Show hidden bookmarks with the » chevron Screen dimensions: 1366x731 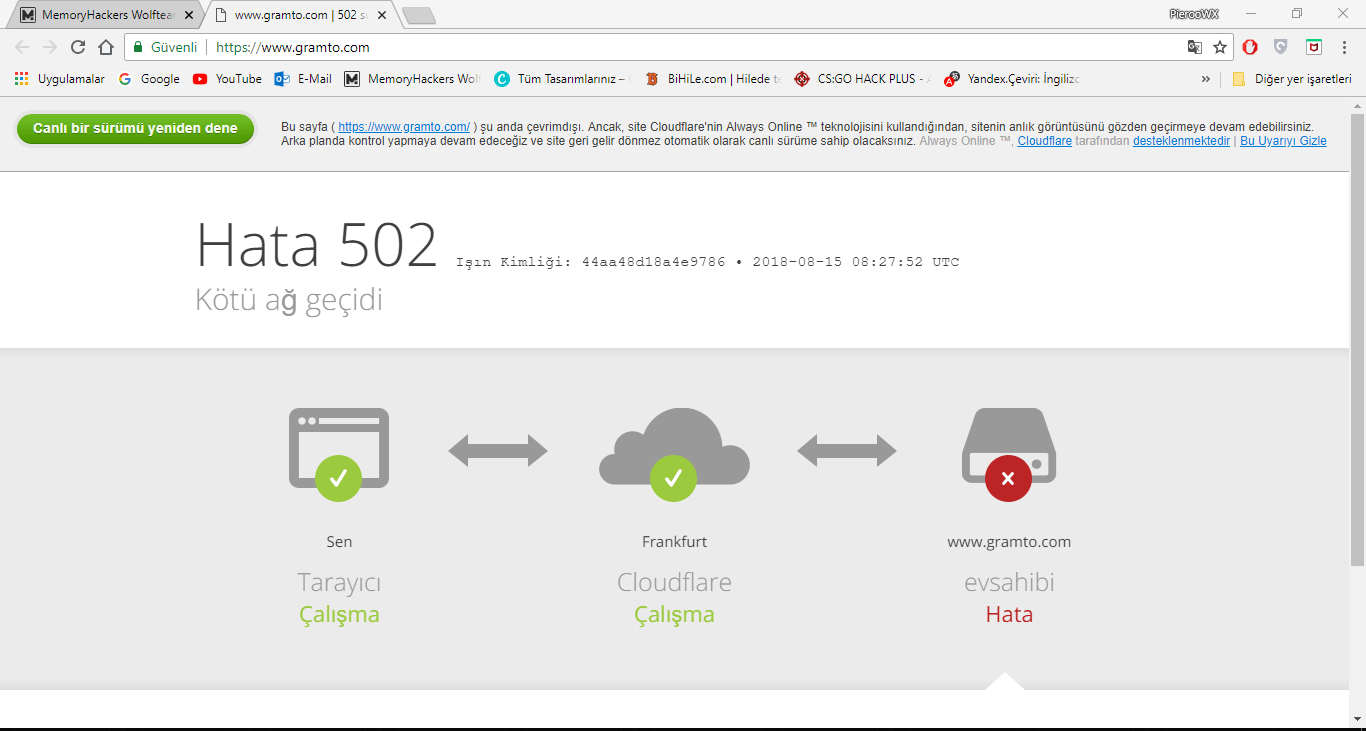(1206, 79)
